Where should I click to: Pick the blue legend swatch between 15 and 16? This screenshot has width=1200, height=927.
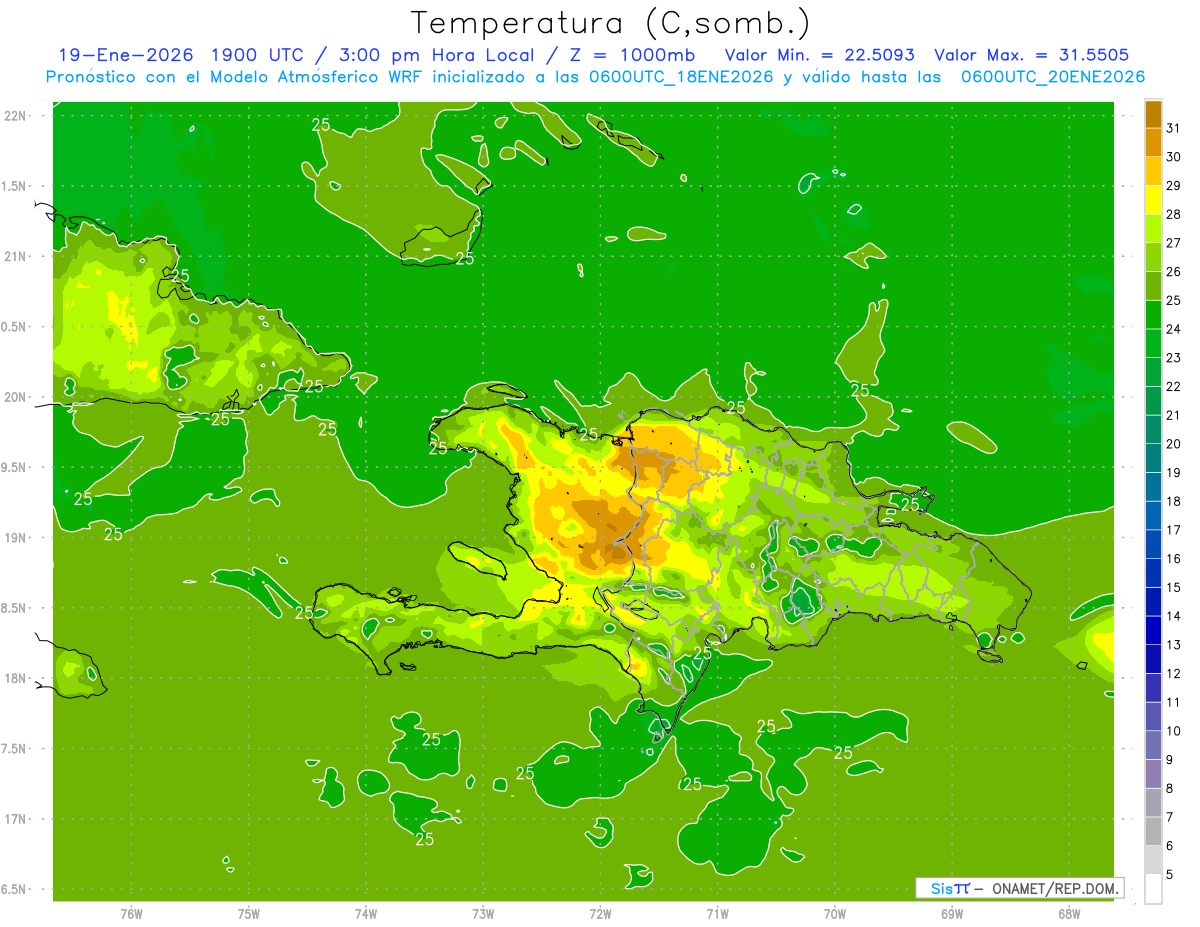tap(1153, 573)
